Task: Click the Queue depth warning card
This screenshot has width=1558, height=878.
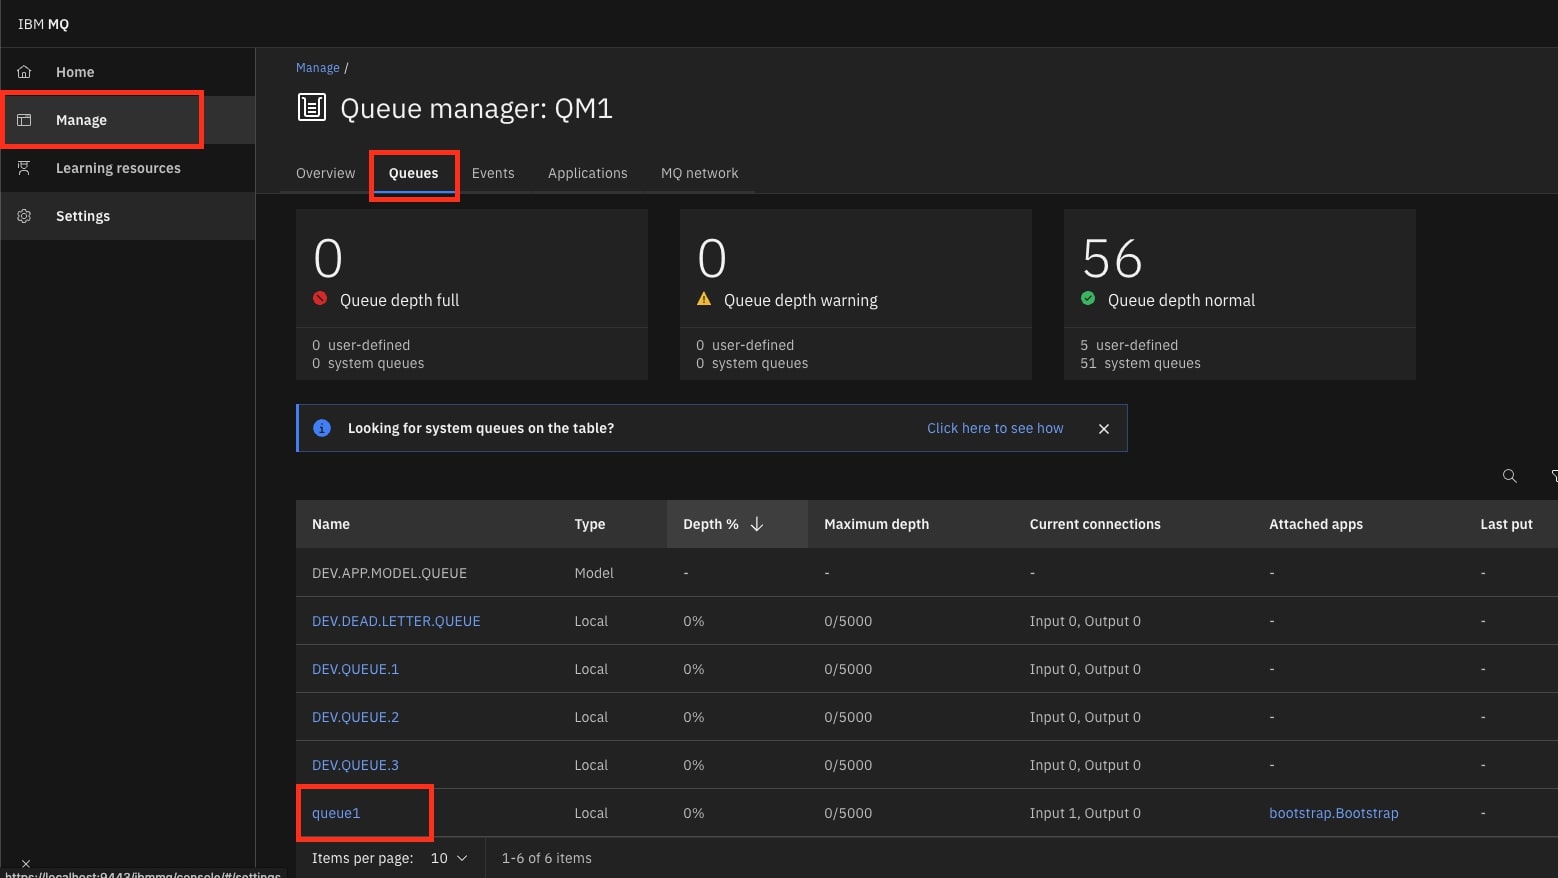Action: point(856,294)
